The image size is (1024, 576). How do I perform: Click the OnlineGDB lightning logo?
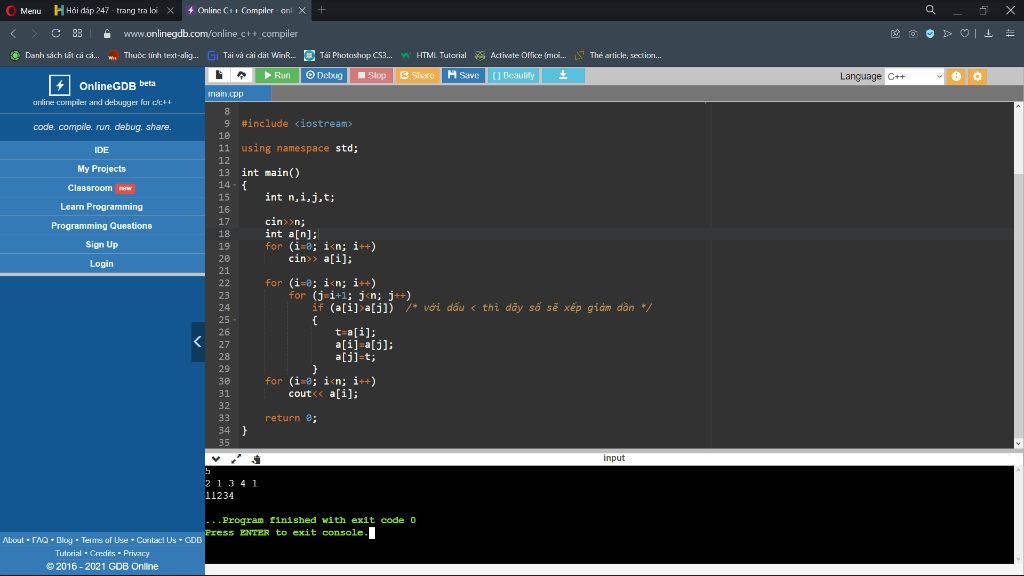coord(59,85)
